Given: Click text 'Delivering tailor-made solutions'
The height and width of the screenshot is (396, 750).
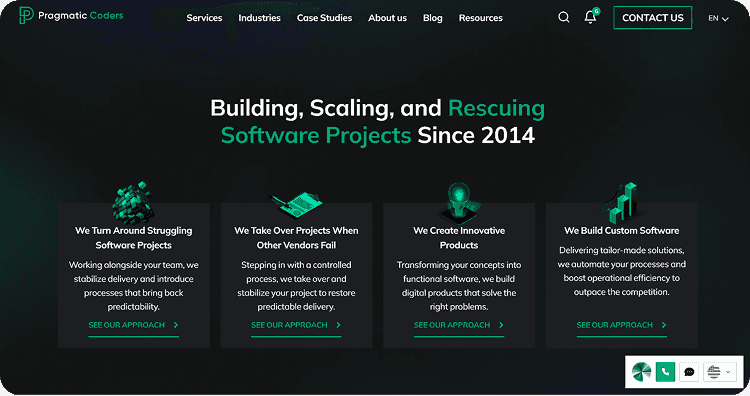Looking at the screenshot, I should (x=621, y=250).
